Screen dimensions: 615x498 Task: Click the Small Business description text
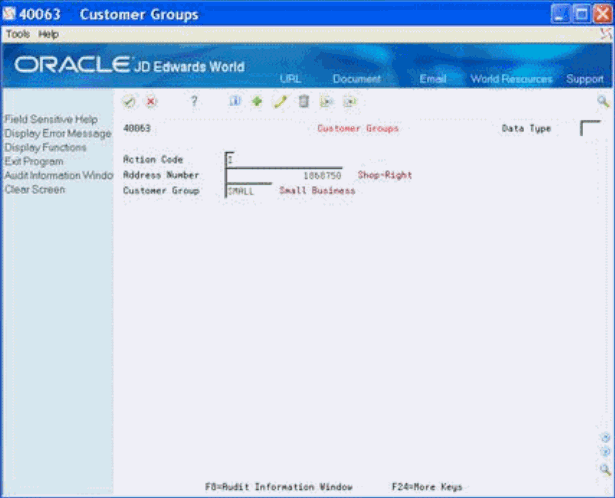point(317,191)
